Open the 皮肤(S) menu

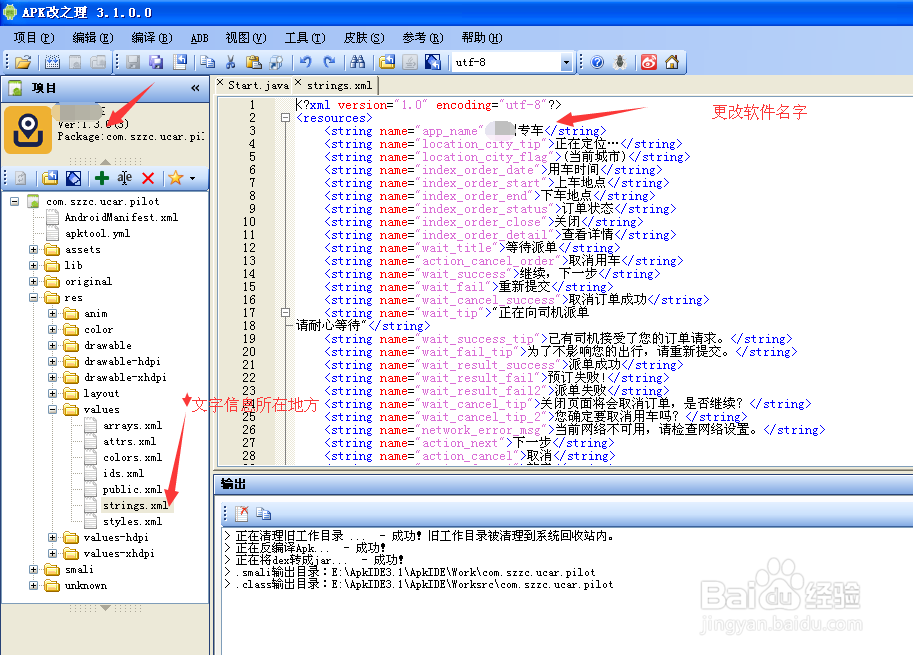click(364, 38)
